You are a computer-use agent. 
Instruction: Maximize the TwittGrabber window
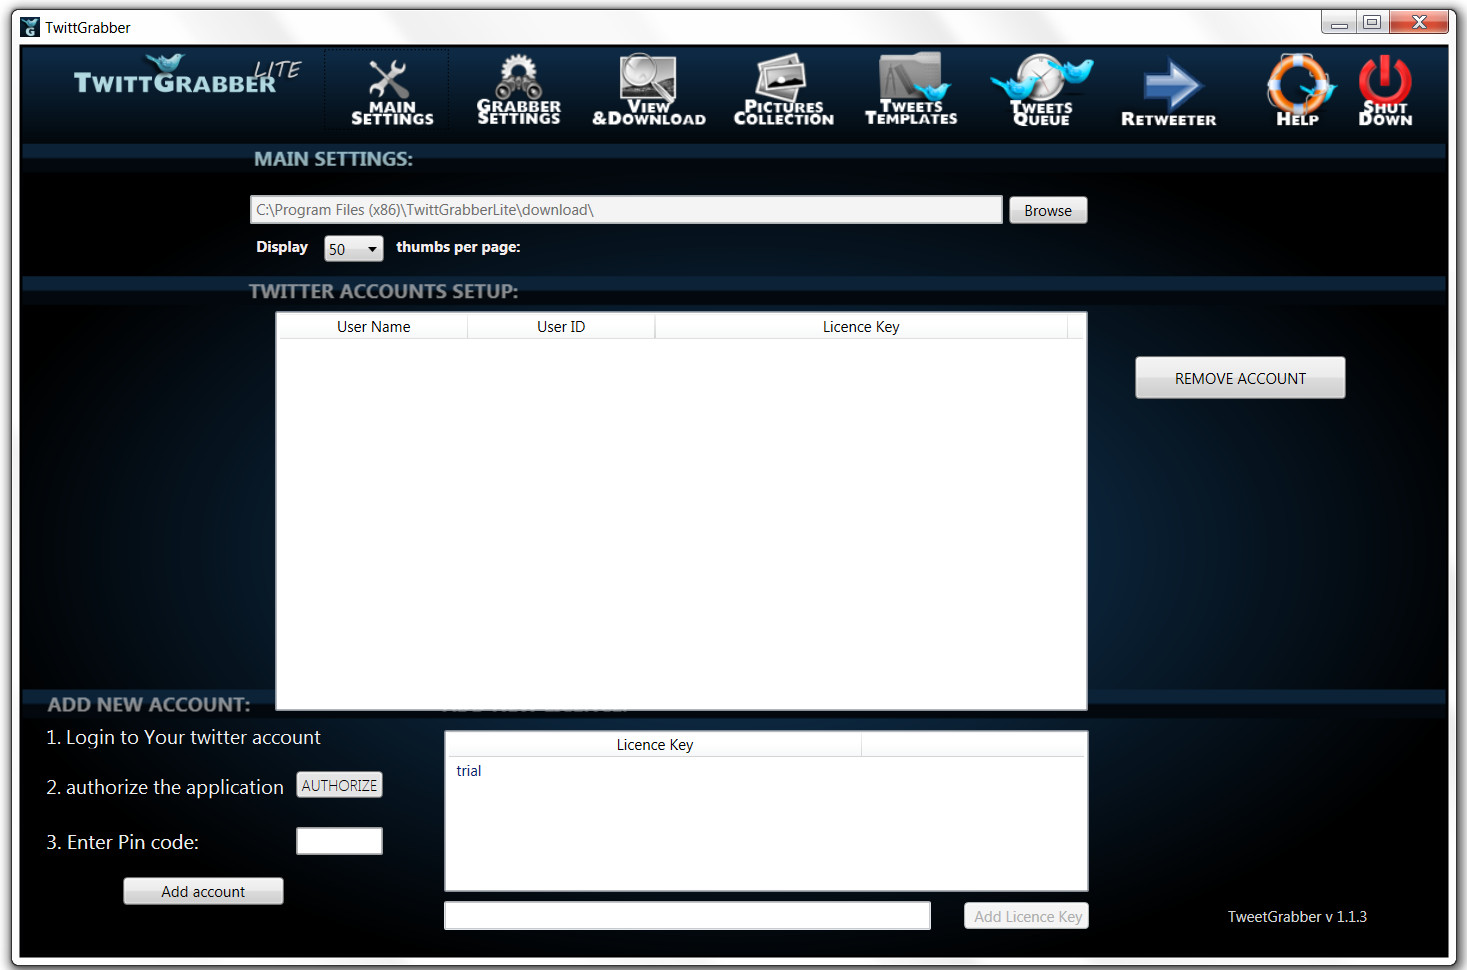point(1372,22)
